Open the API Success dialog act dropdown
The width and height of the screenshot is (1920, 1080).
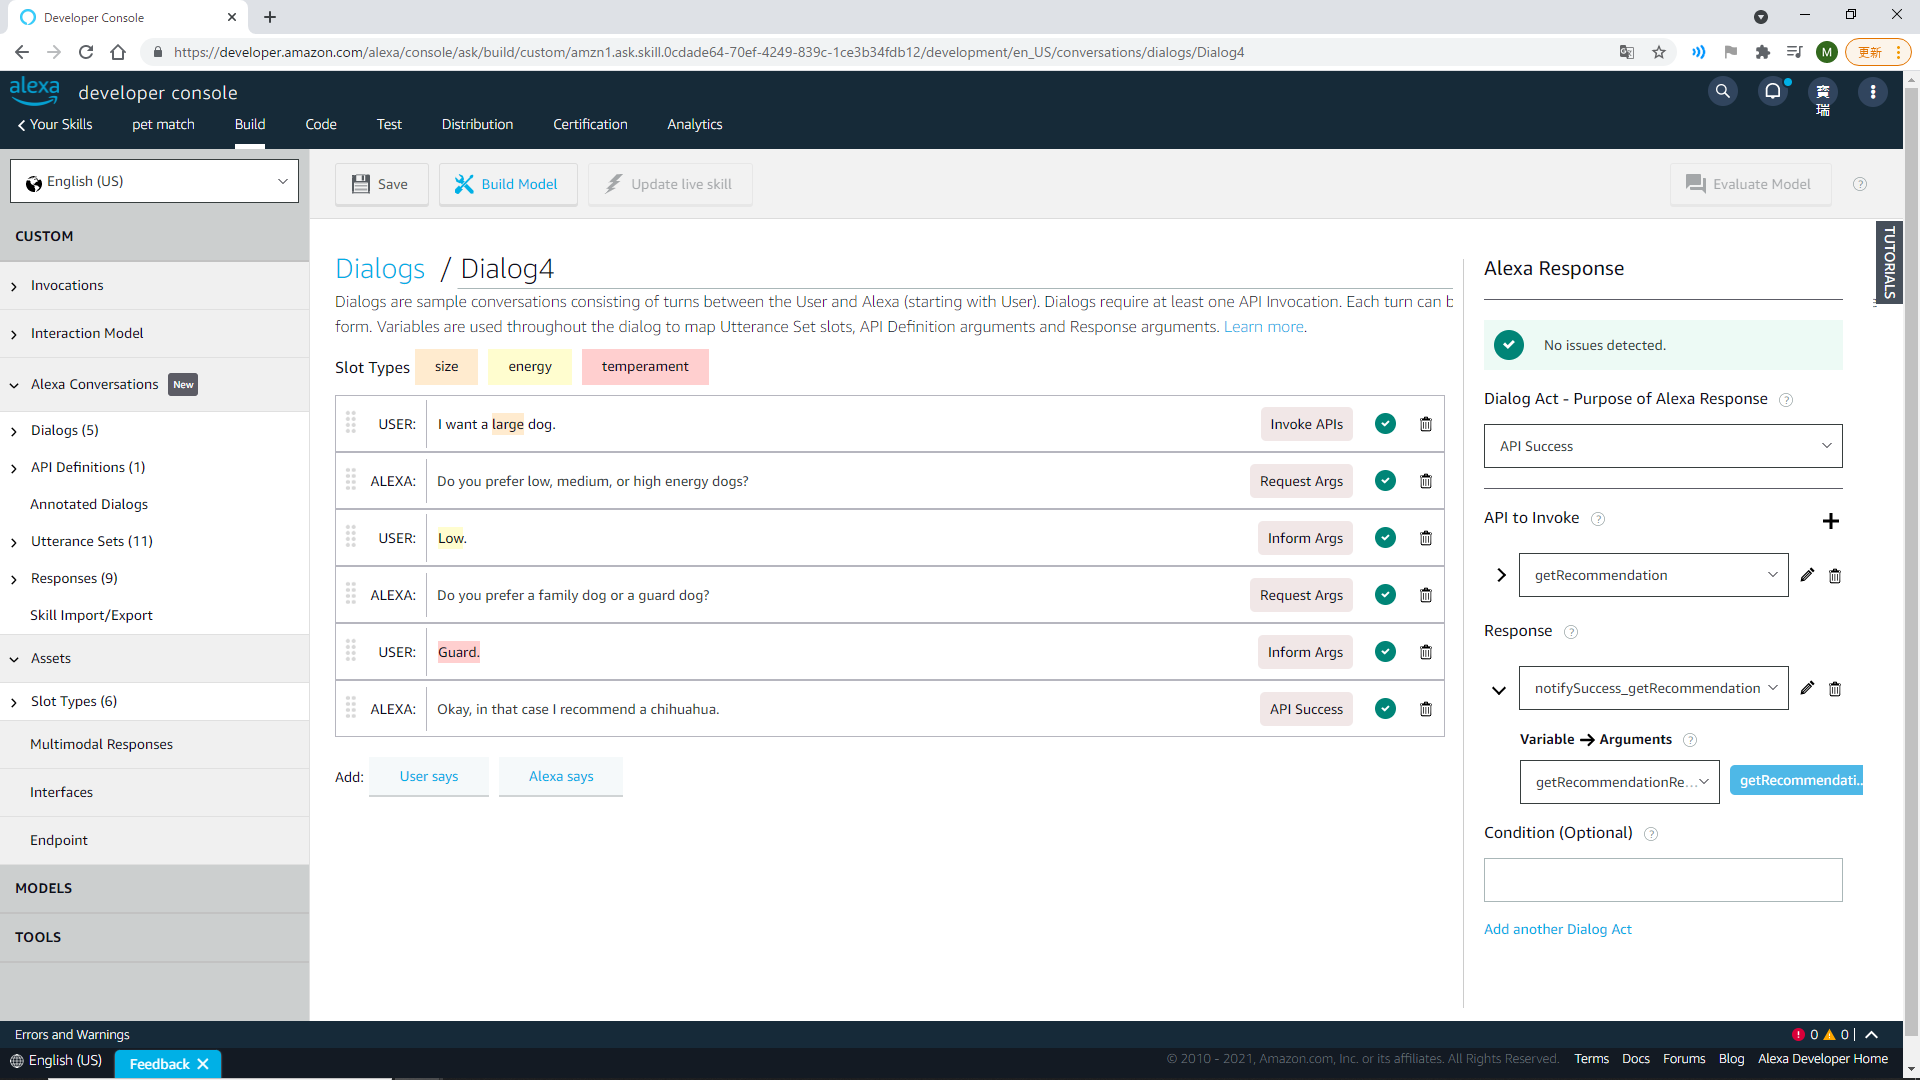point(1662,446)
